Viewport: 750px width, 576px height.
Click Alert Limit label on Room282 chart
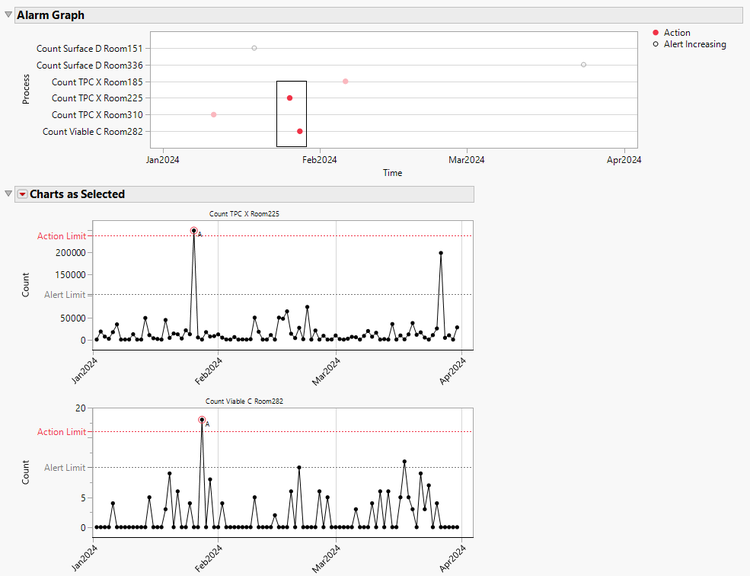[64, 467]
